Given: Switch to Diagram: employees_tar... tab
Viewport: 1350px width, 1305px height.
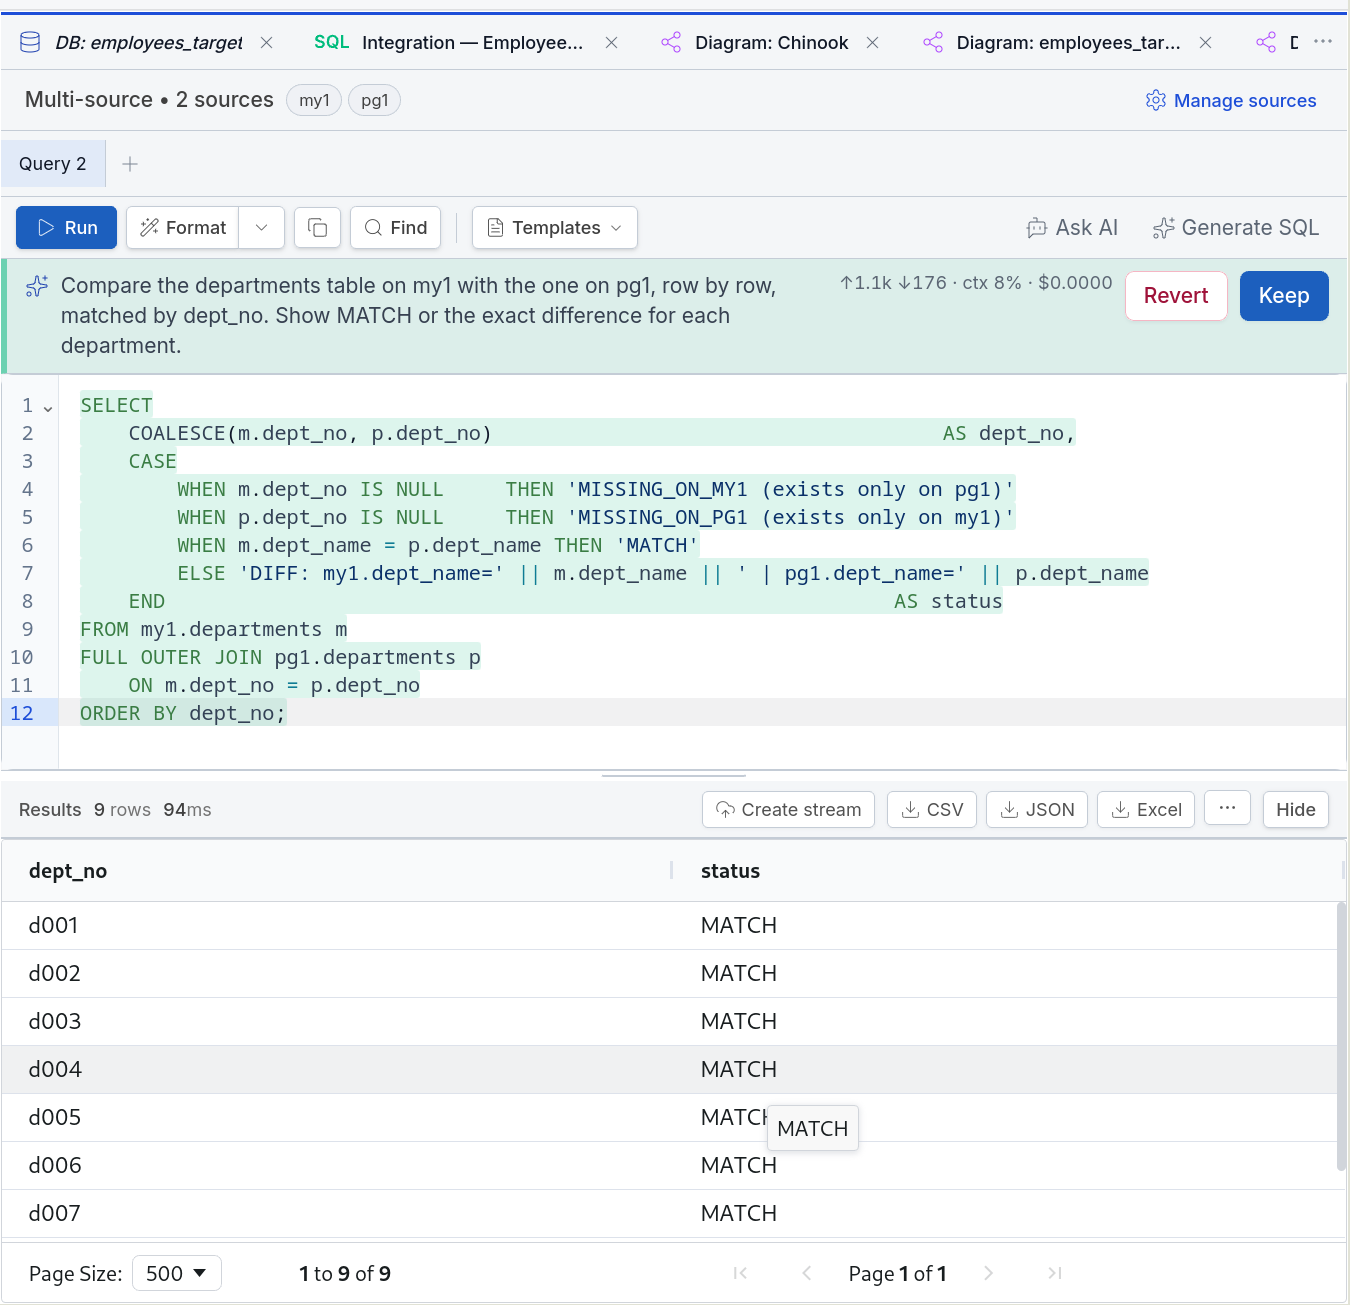Looking at the screenshot, I should pos(1068,42).
